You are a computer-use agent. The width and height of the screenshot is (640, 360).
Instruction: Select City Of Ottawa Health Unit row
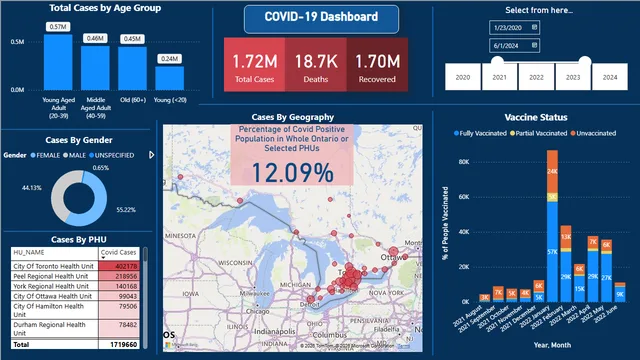[76, 296]
